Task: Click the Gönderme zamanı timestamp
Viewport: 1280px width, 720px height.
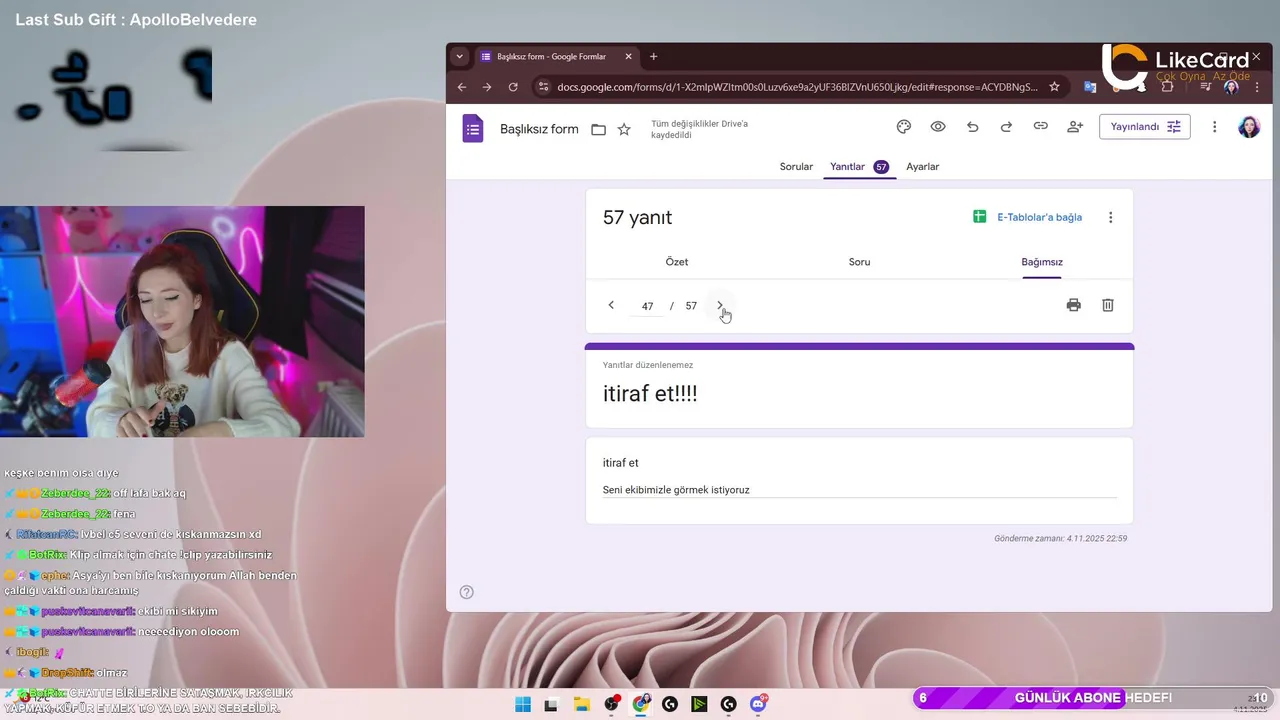Action: pos(1061,538)
